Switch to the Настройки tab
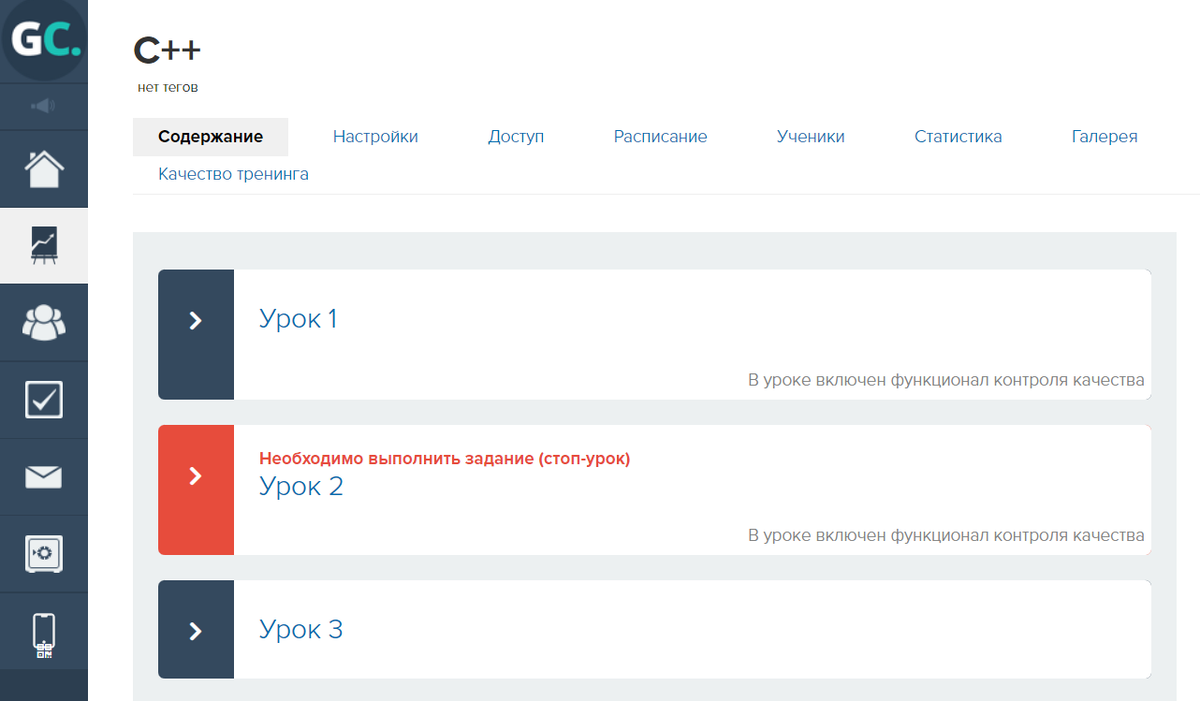The image size is (1200, 701). 375,137
